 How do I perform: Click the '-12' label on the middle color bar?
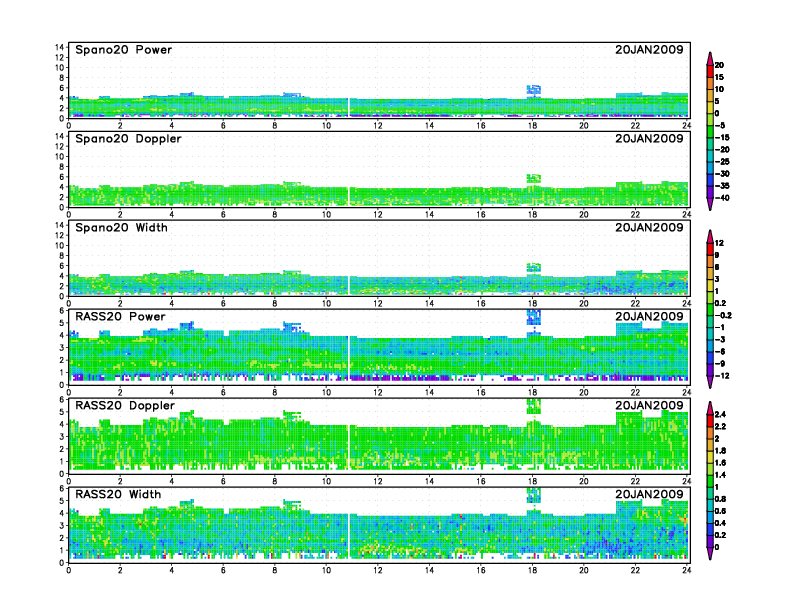point(722,376)
